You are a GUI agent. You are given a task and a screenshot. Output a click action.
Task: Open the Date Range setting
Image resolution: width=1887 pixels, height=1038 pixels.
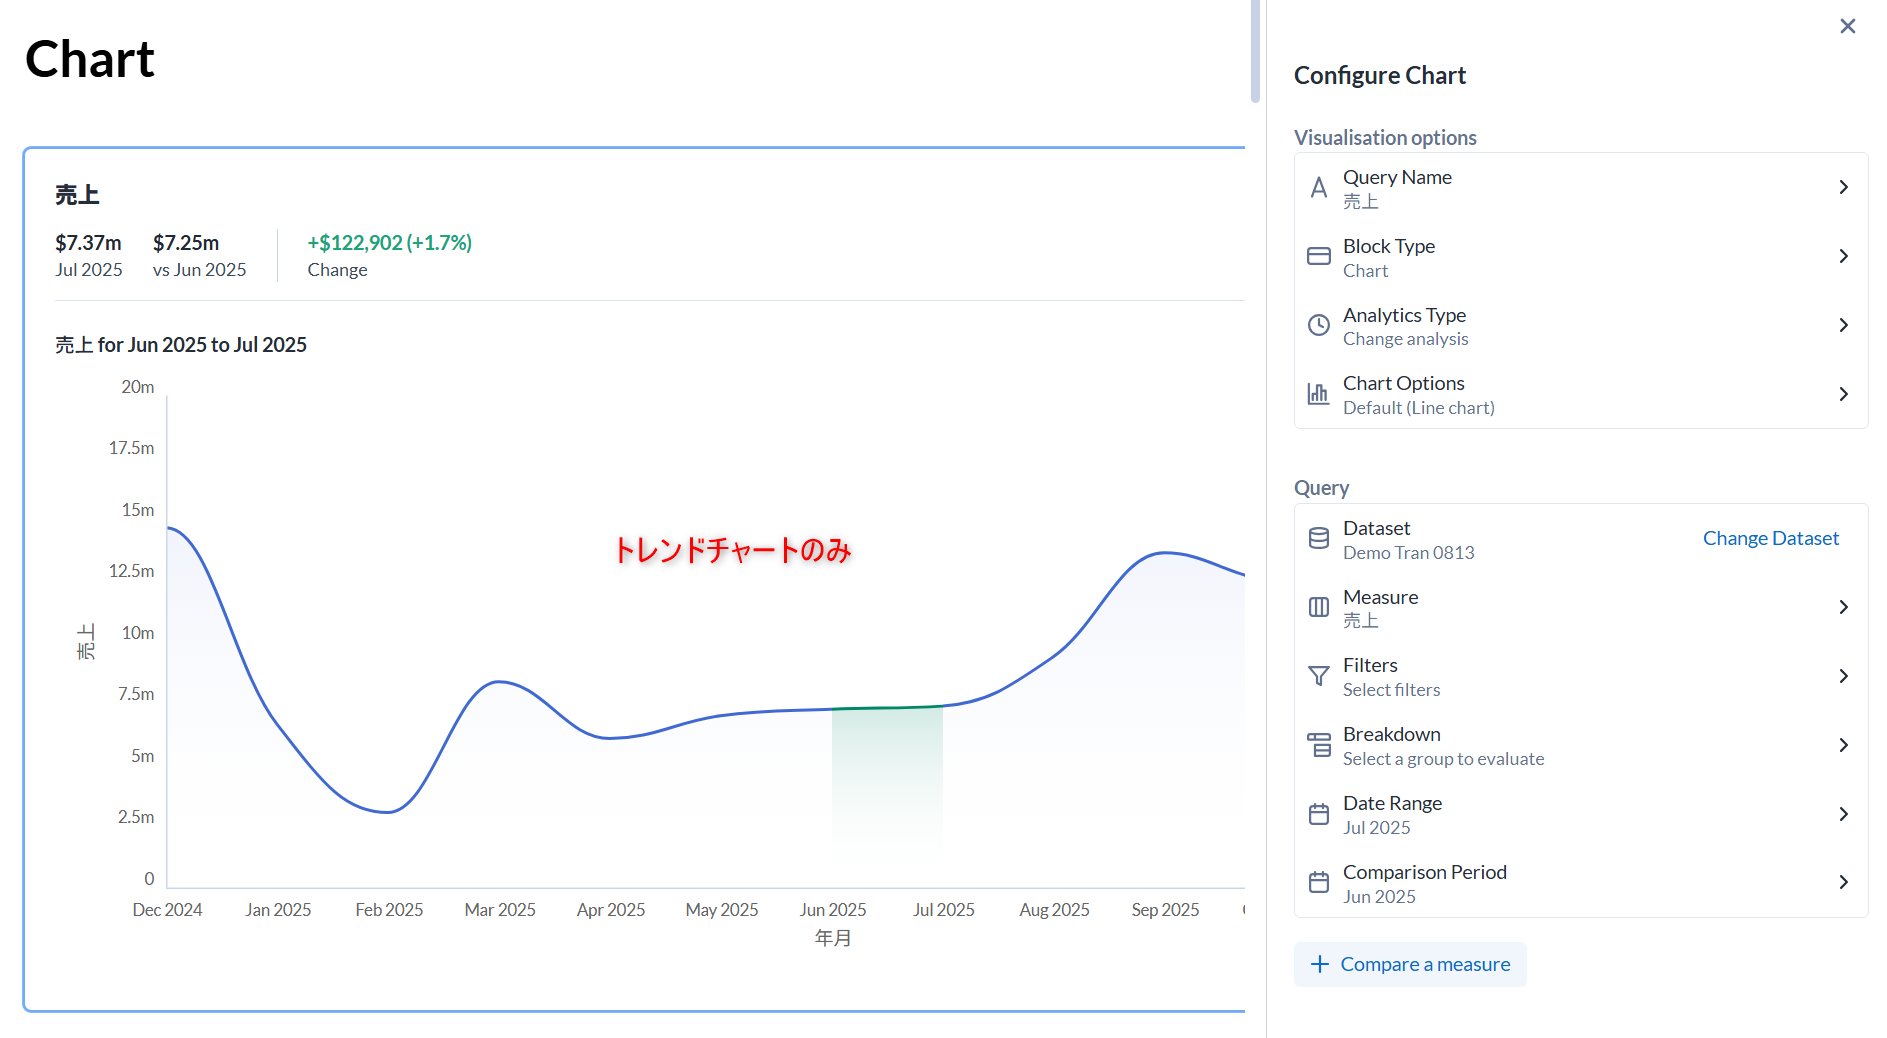click(1581, 815)
